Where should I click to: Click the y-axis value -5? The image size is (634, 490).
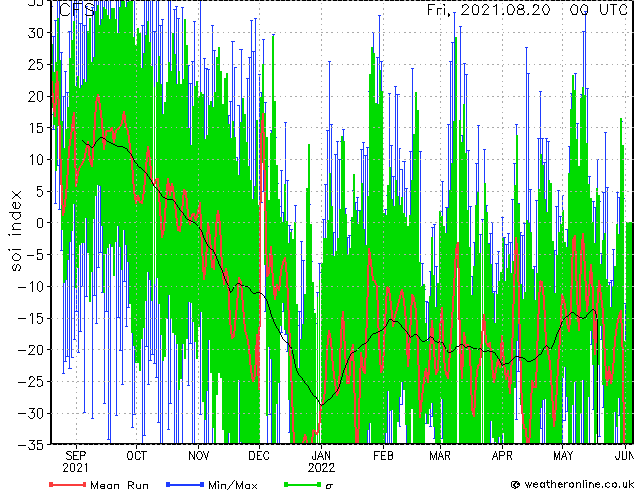(35, 255)
